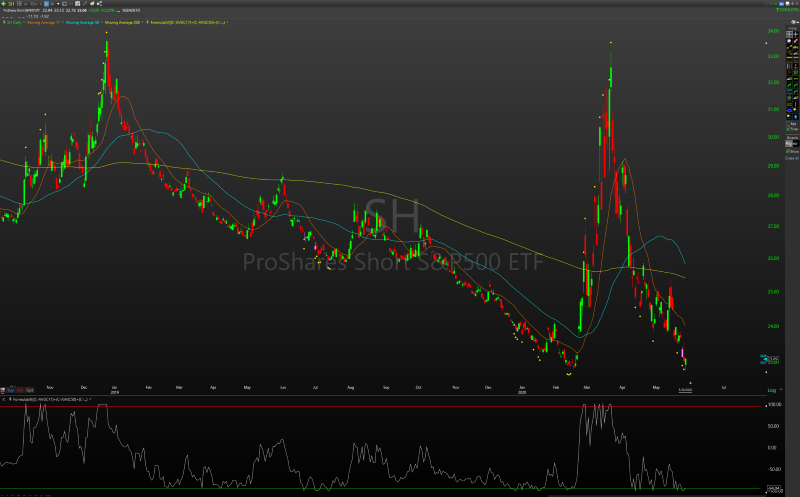Click the current price tag on price scale

[773, 359]
